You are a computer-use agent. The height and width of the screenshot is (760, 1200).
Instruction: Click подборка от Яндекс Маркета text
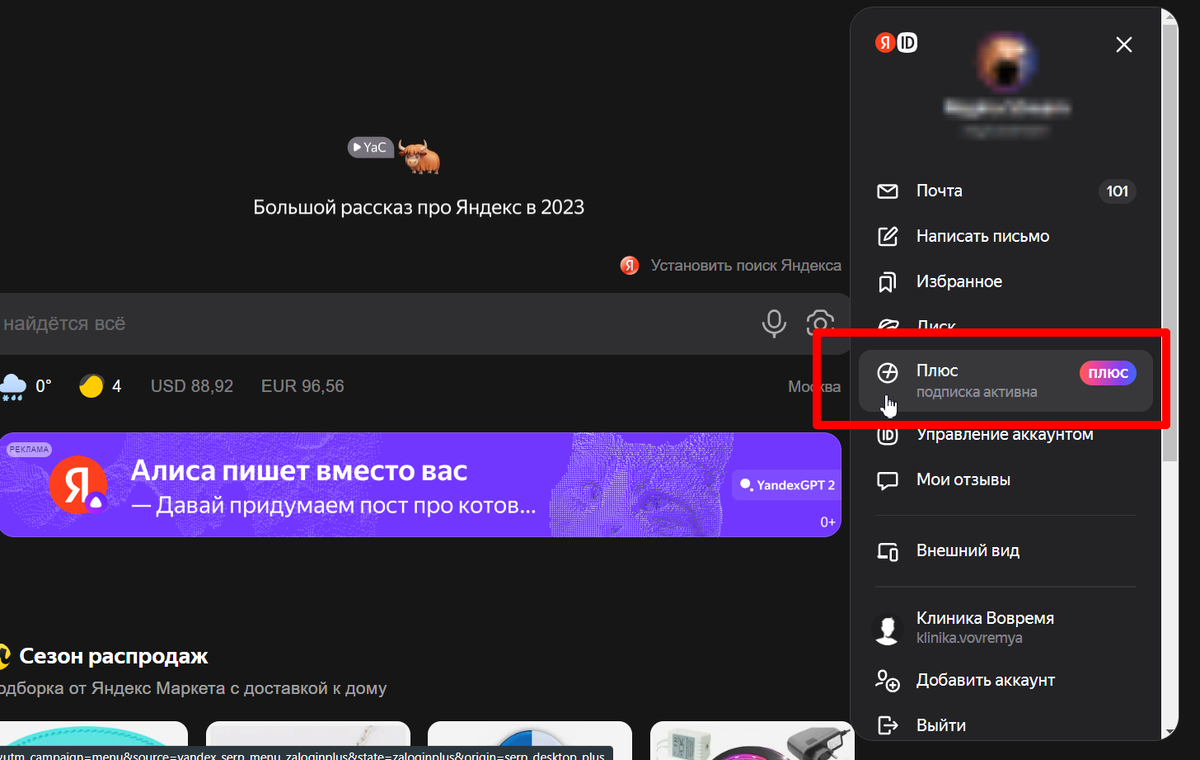pyautogui.click(x=193, y=688)
